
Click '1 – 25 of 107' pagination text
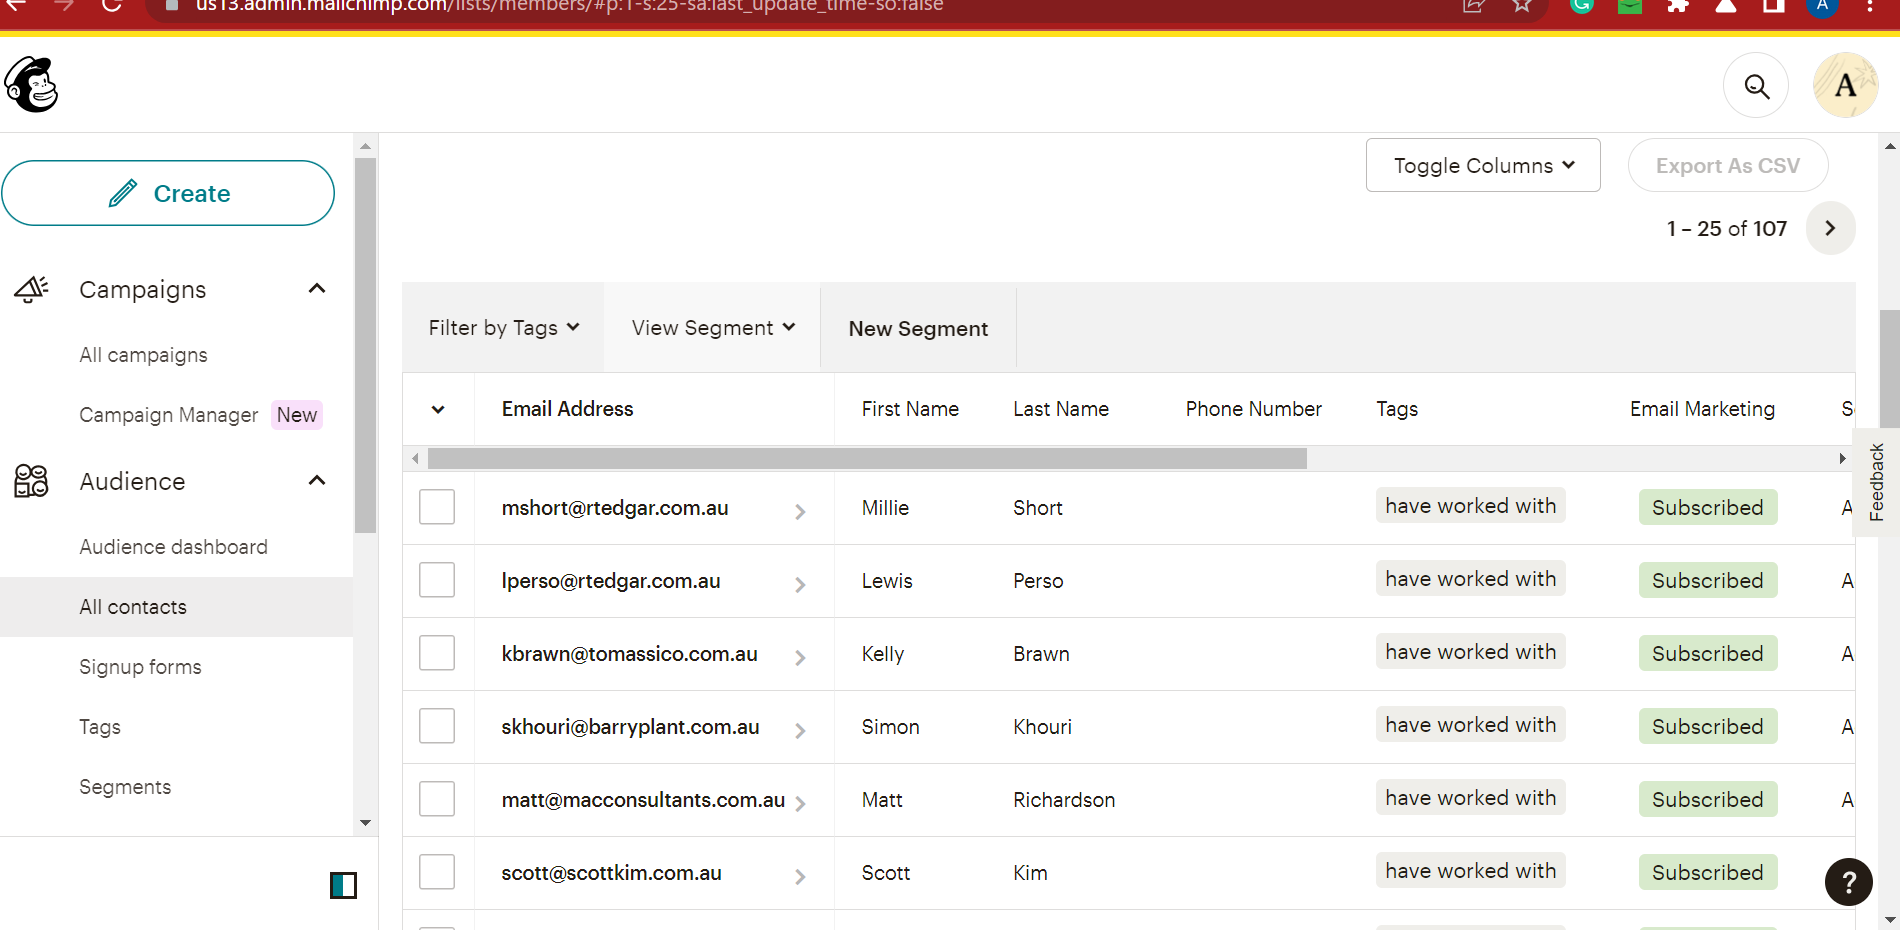coord(1726,229)
